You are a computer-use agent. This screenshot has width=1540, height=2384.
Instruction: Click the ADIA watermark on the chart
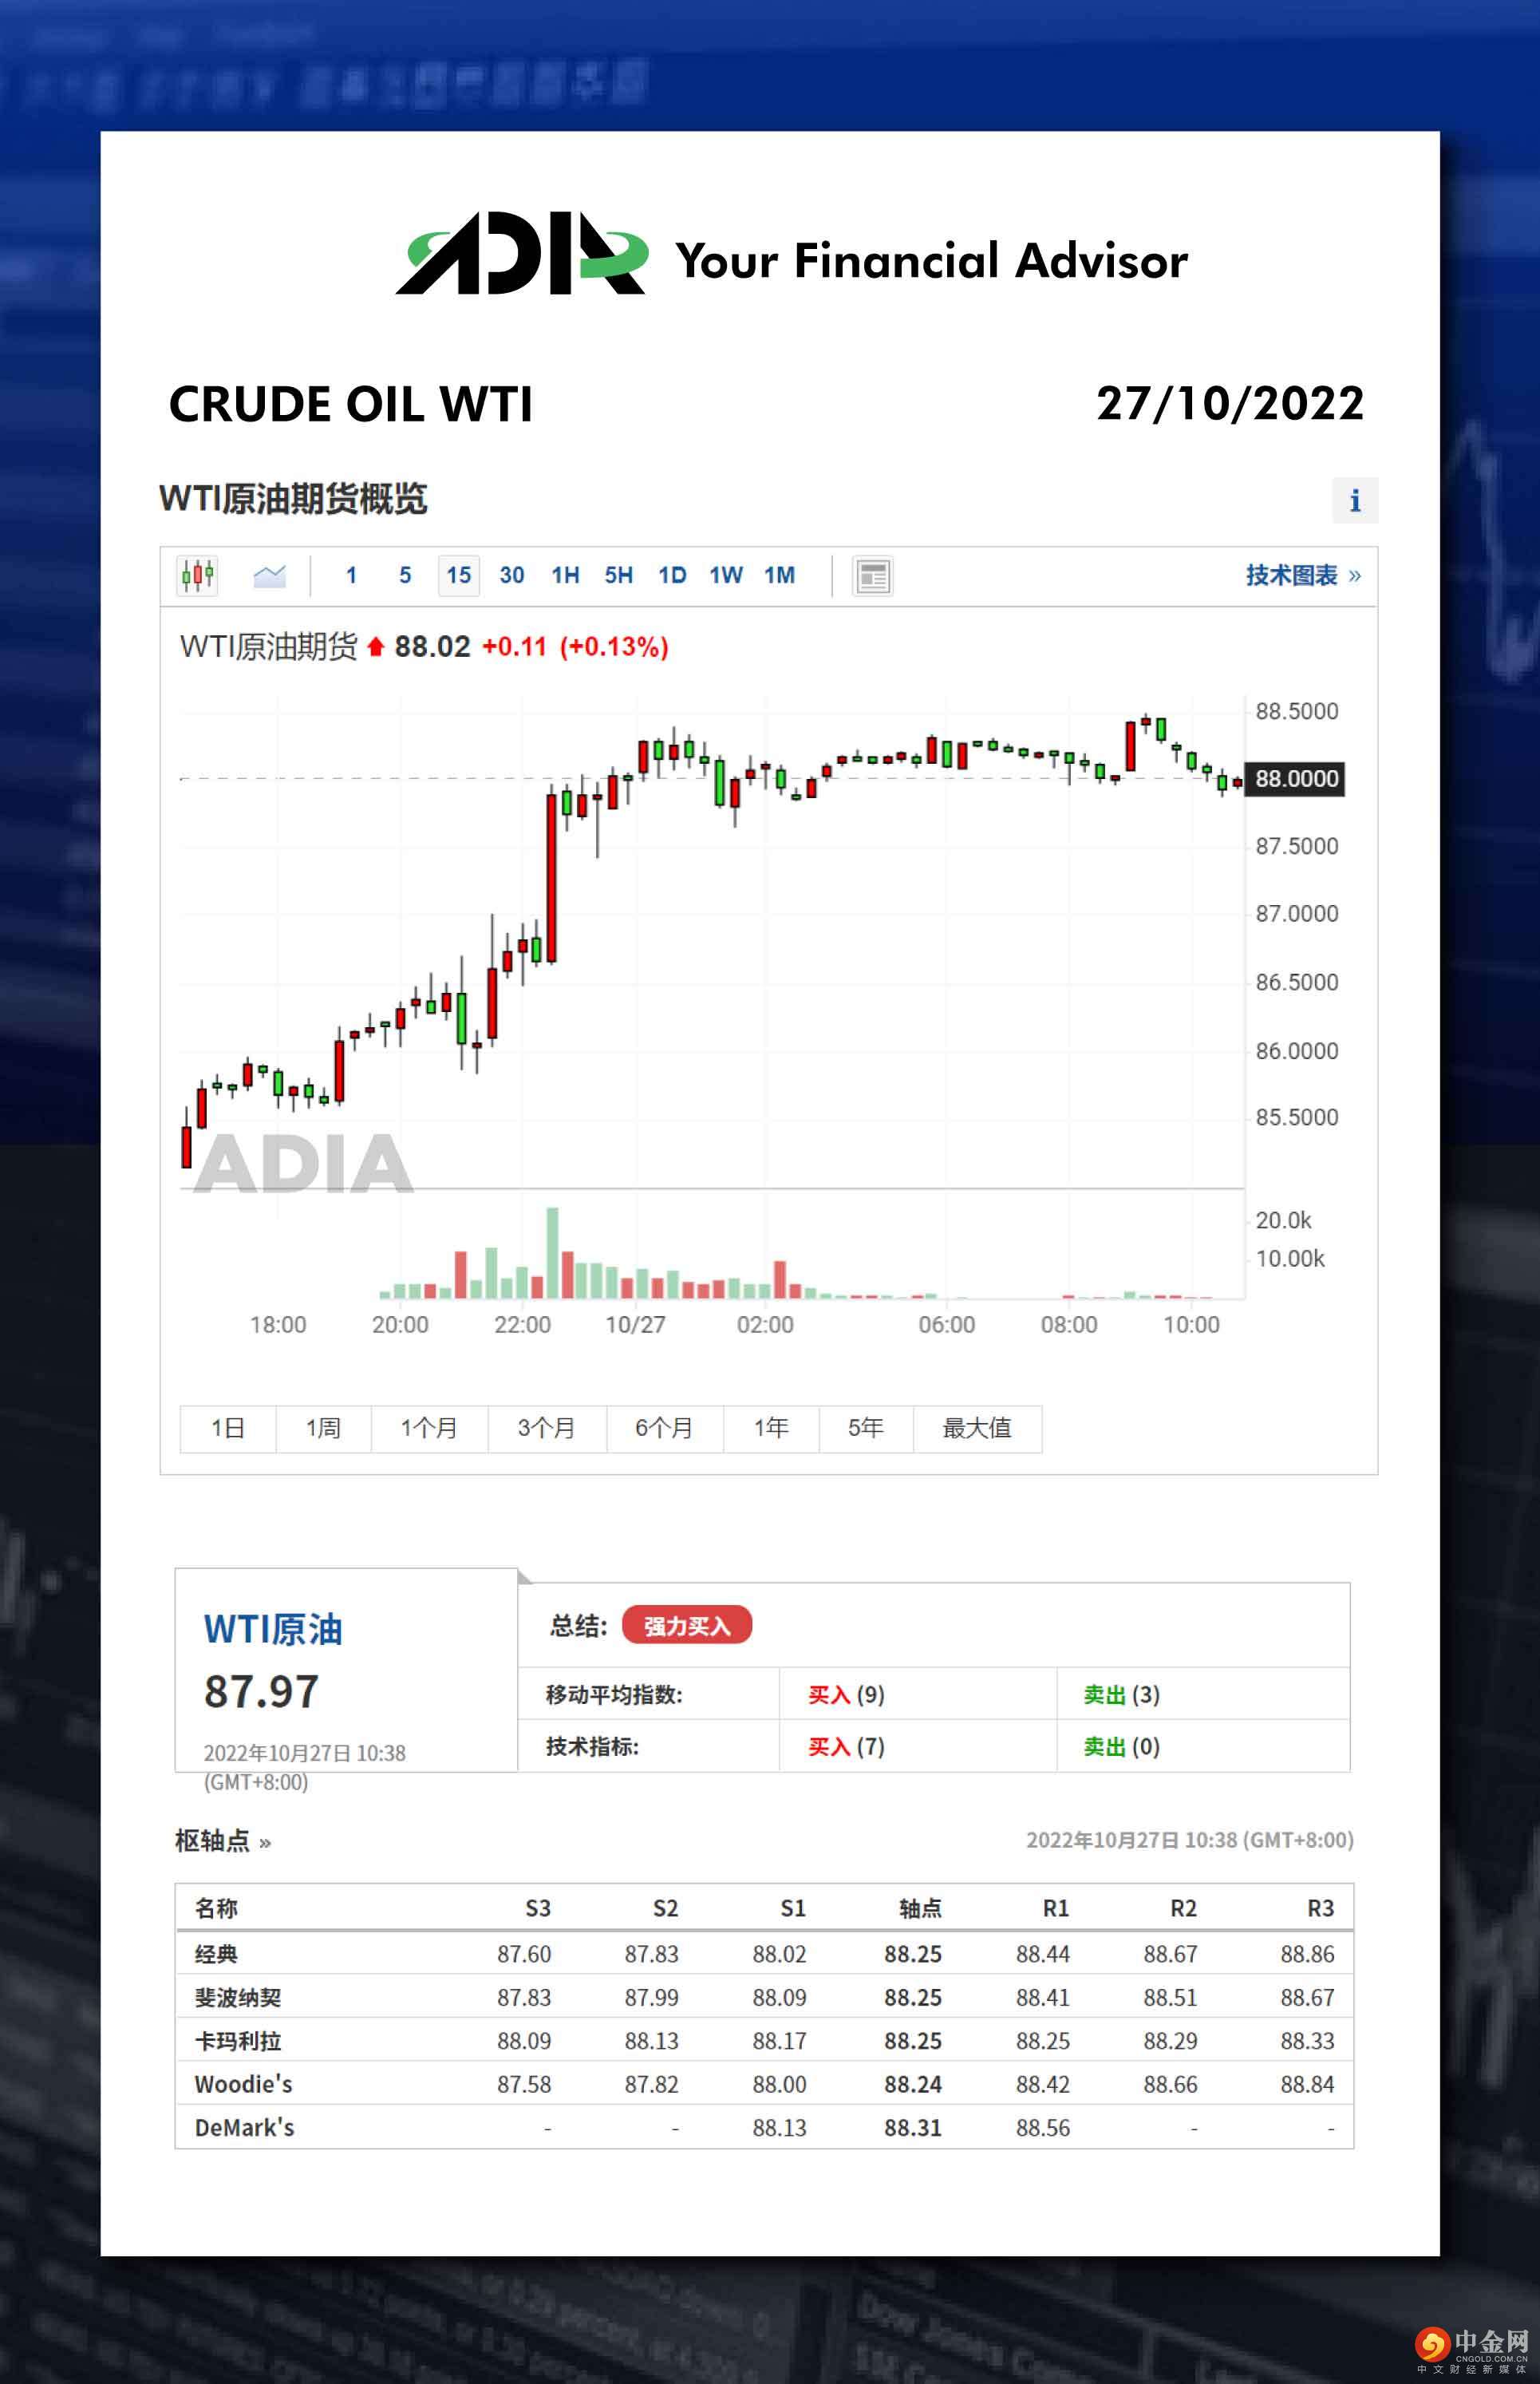(303, 1163)
